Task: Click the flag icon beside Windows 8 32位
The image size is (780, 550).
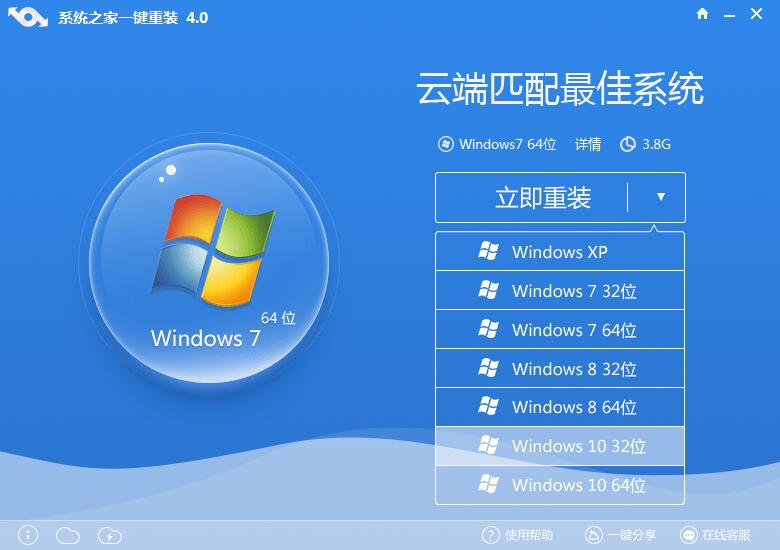Action: point(488,368)
